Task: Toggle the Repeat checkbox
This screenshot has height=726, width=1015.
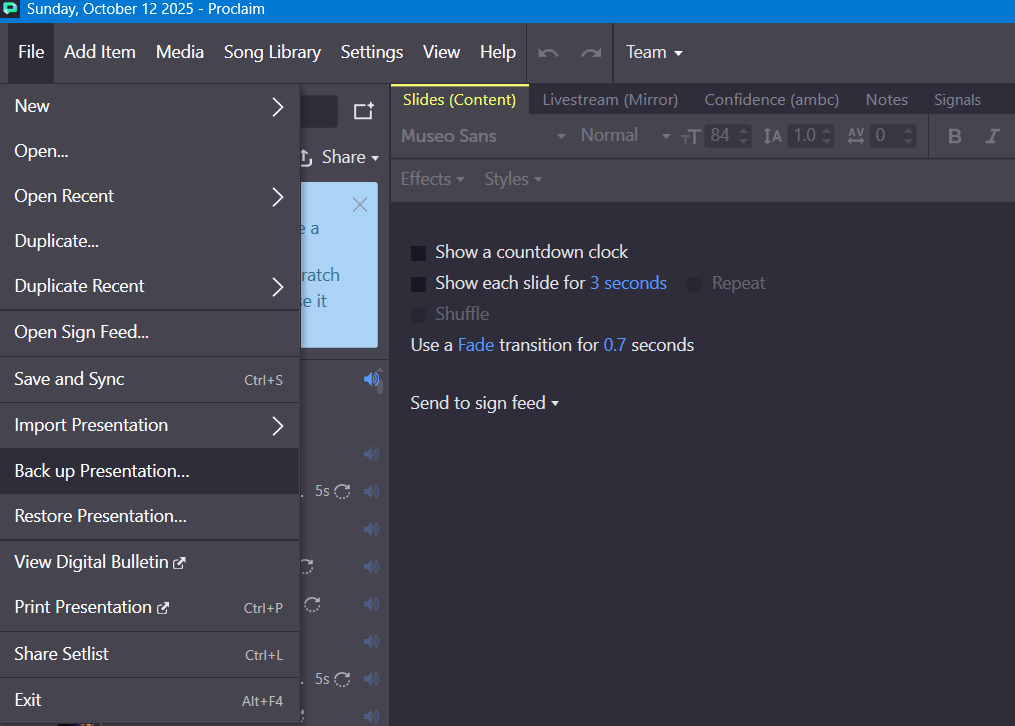Action: (695, 284)
